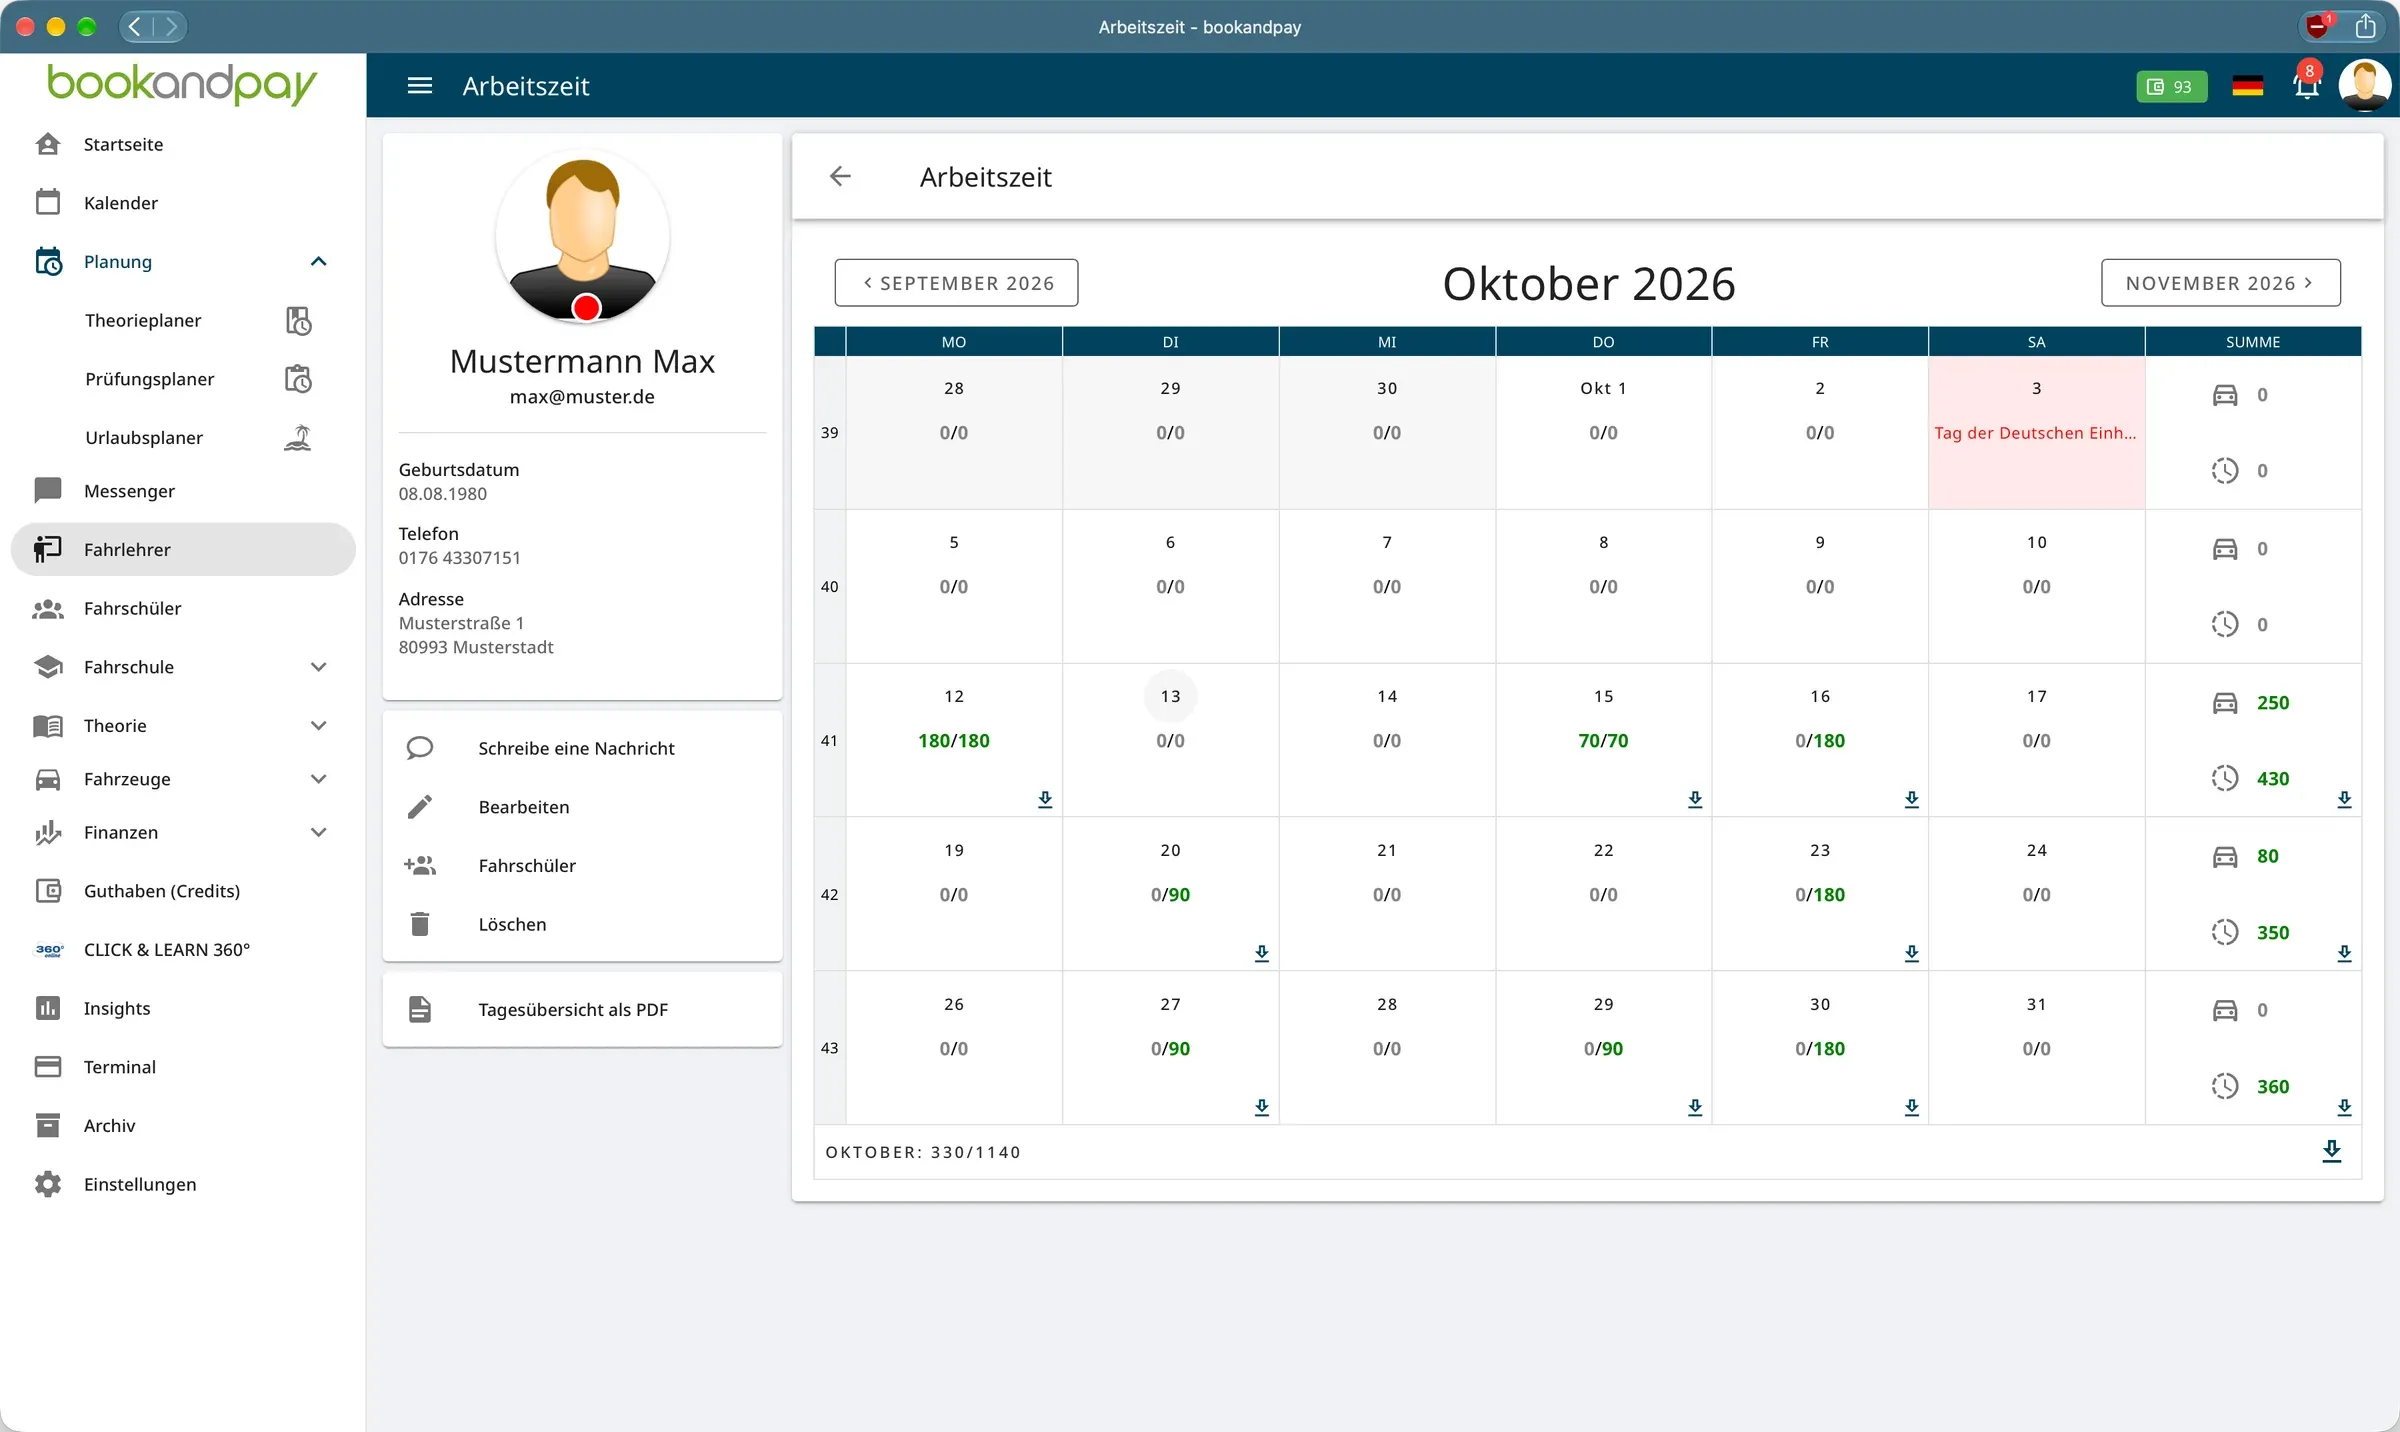Export Tagesübersicht als PDF
Image resolution: width=2400 pixels, height=1432 pixels.
582,1010
